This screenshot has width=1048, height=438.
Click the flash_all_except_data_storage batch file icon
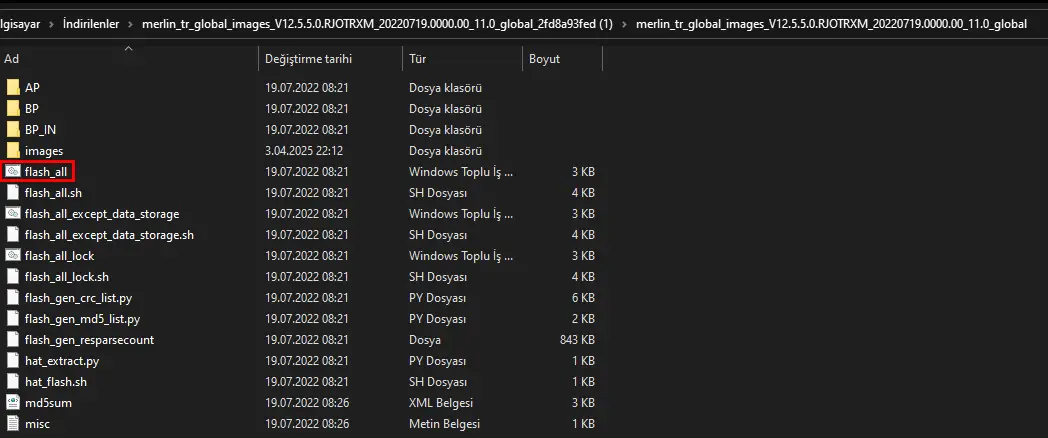coord(13,214)
